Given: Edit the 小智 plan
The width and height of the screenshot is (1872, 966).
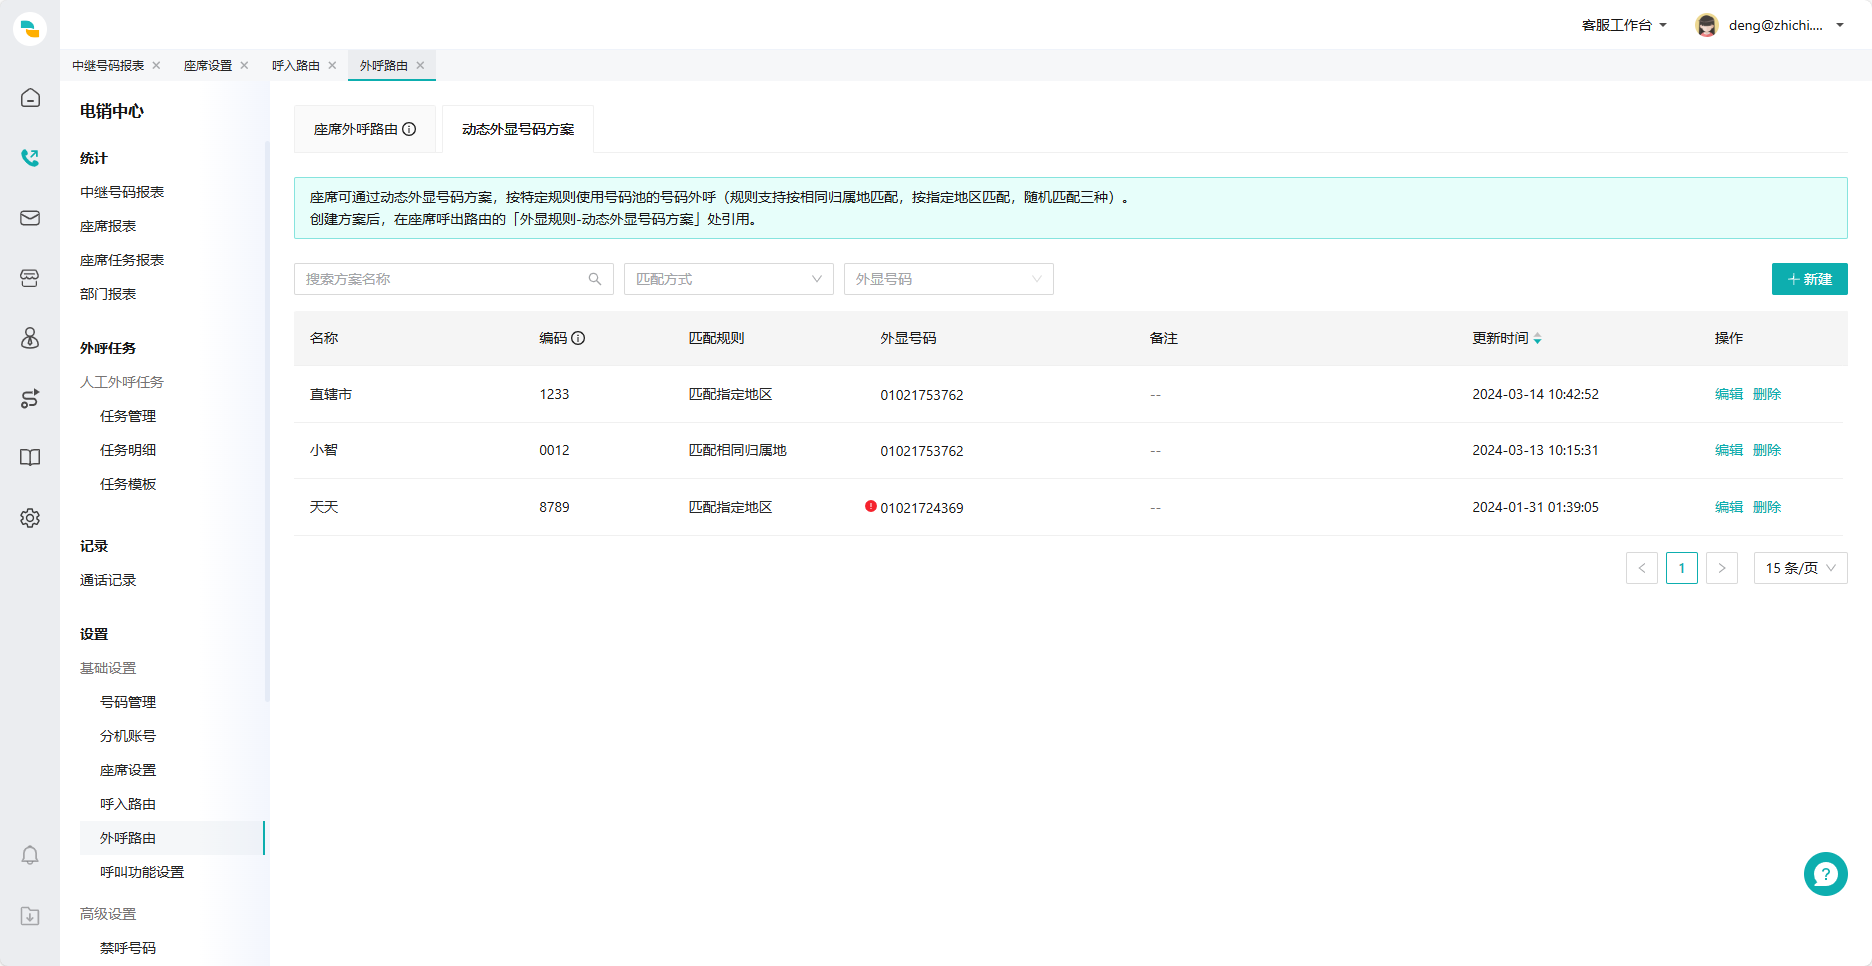Looking at the screenshot, I should tap(1729, 450).
